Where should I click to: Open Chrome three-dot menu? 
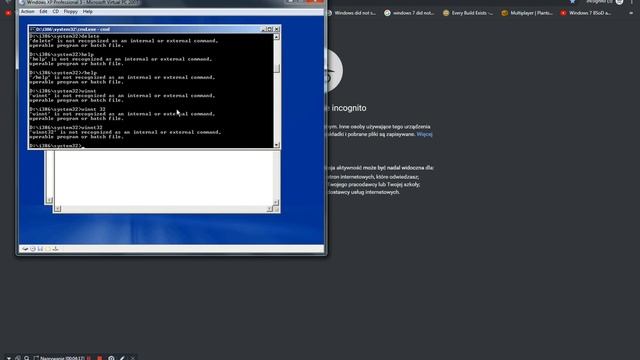click(x=633, y=2)
